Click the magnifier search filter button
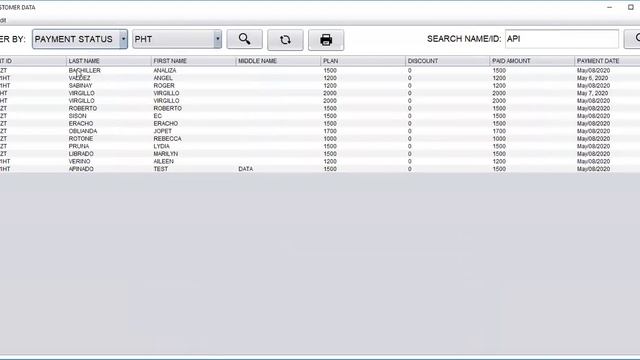This screenshot has height=360, width=640. click(x=244, y=39)
